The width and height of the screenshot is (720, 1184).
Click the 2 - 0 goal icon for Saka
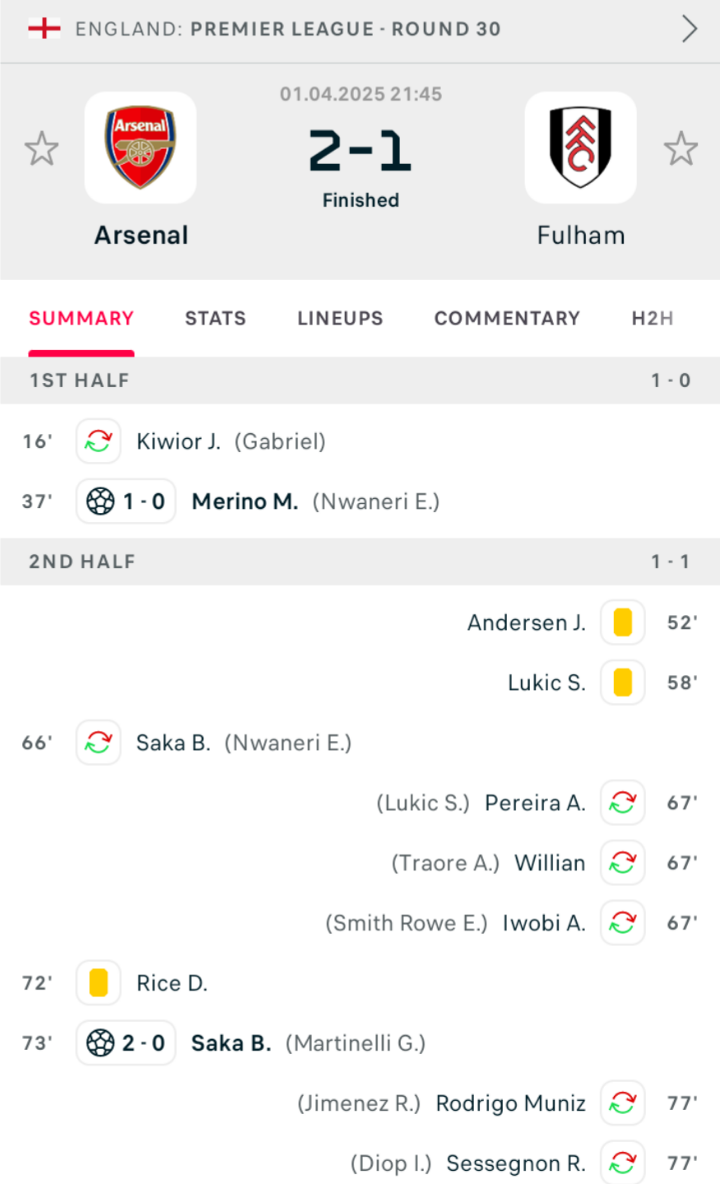point(126,1043)
